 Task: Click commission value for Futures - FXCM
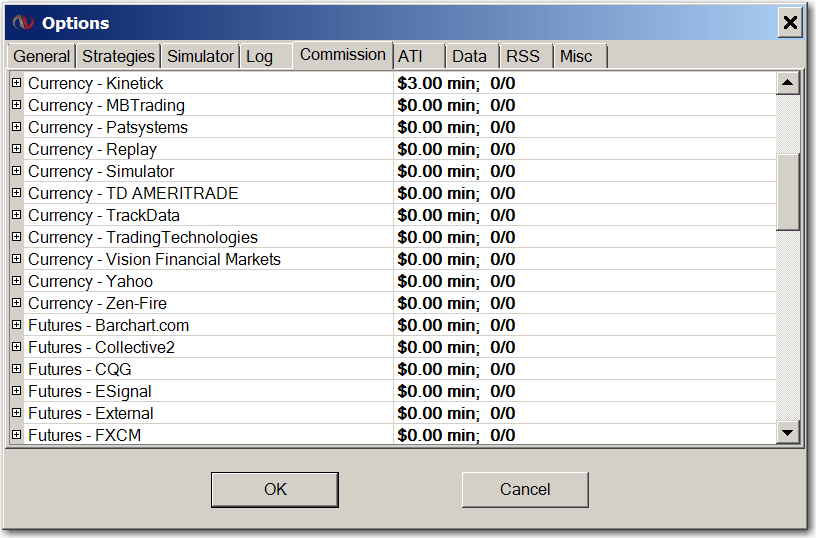coord(456,435)
